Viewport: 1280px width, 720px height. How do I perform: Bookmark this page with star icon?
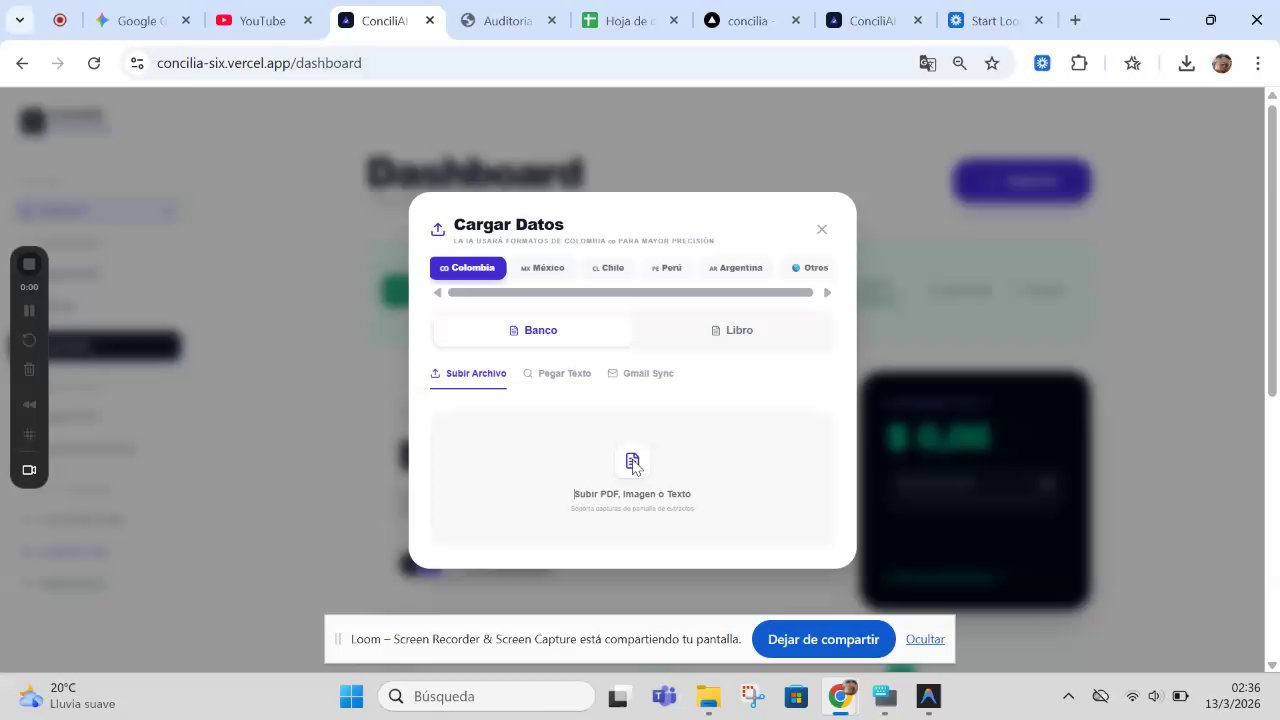(x=992, y=63)
